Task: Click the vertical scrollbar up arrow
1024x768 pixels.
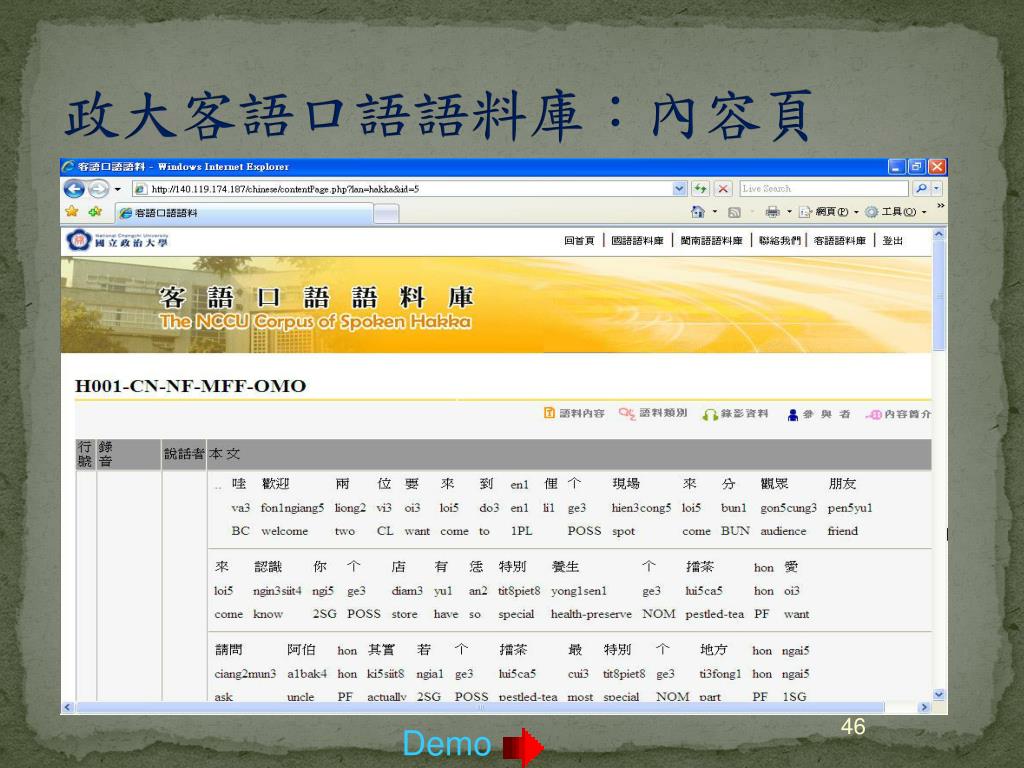Action: [x=939, y=233]
